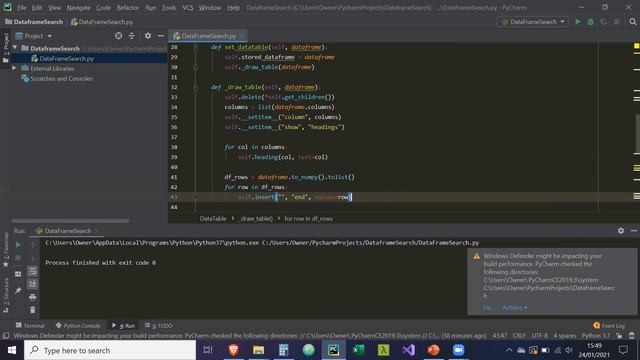The image size is (640, 360).
Task: Expand External Libraries node
Action: [x=14, y=68]
